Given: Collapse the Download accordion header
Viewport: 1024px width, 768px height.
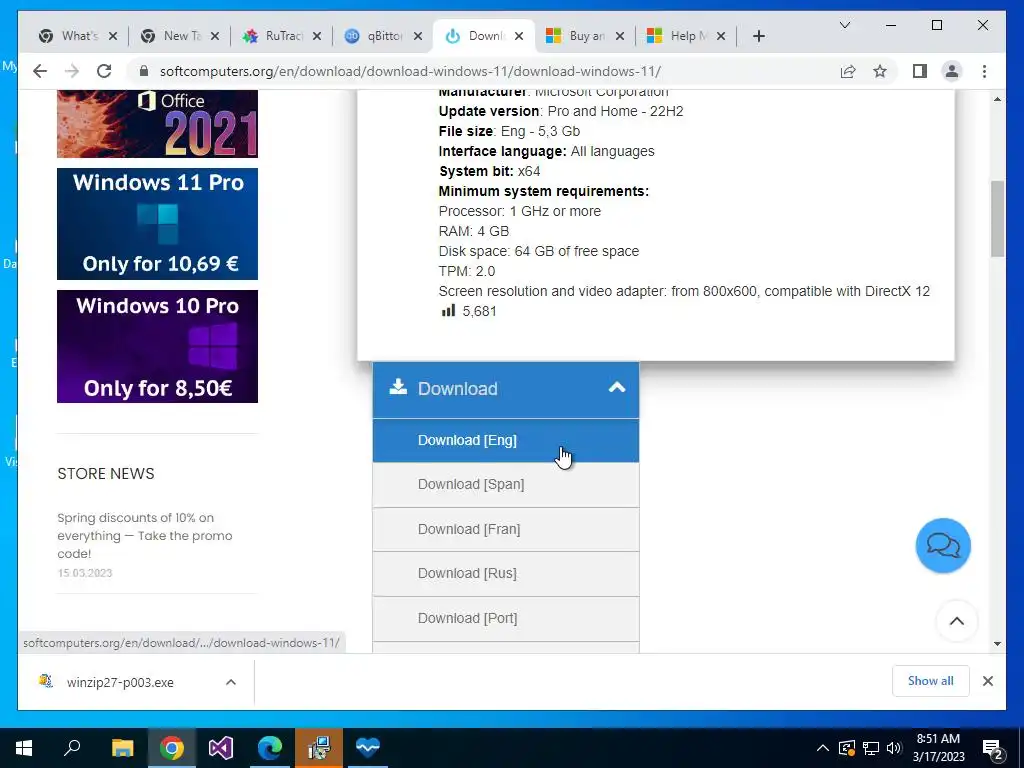Looking at the screenshot, I should coord(505,389).
